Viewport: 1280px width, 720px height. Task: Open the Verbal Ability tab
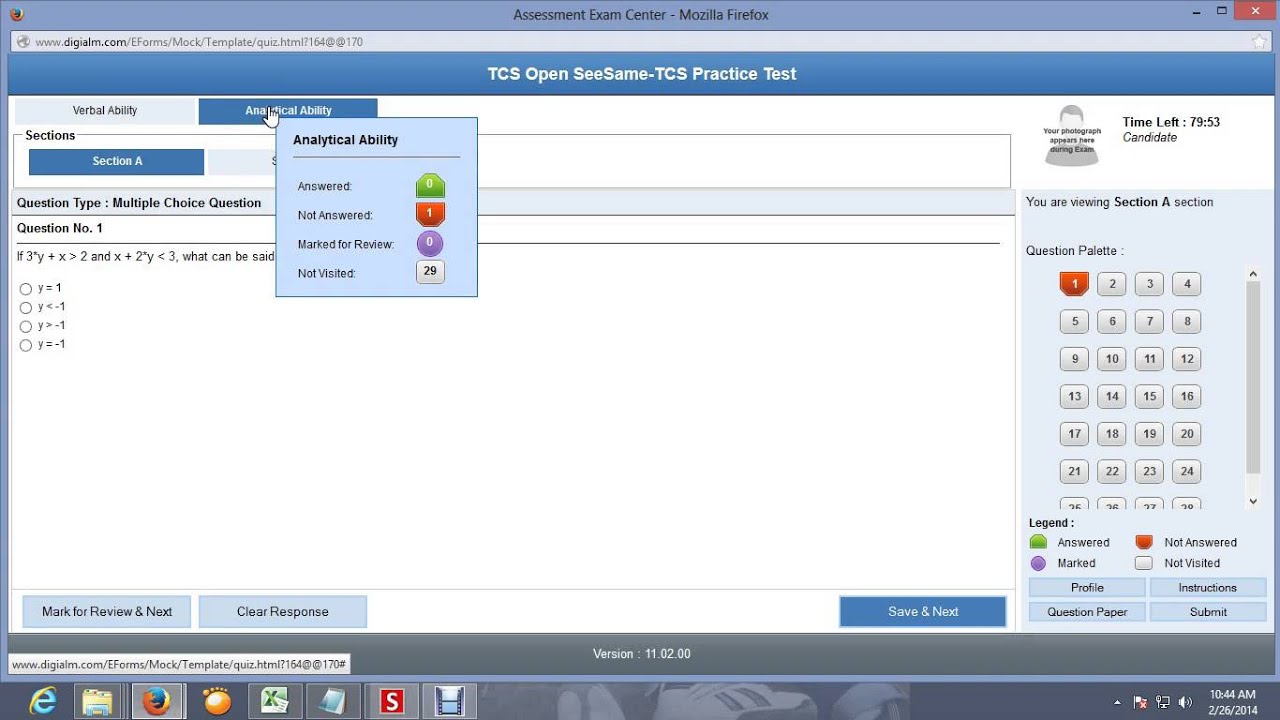click(105, 111)
